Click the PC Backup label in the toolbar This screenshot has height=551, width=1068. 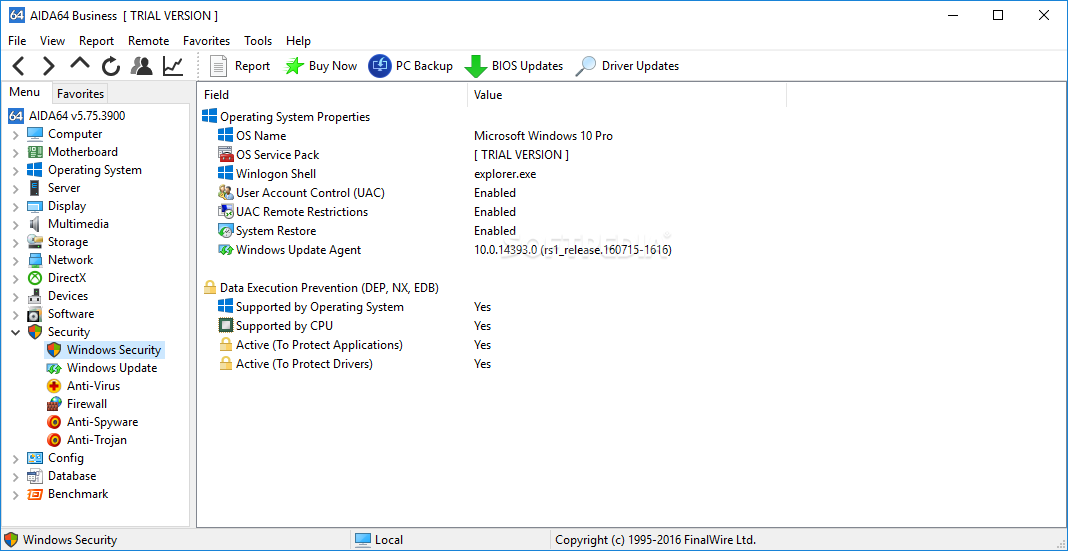point(424,66)
